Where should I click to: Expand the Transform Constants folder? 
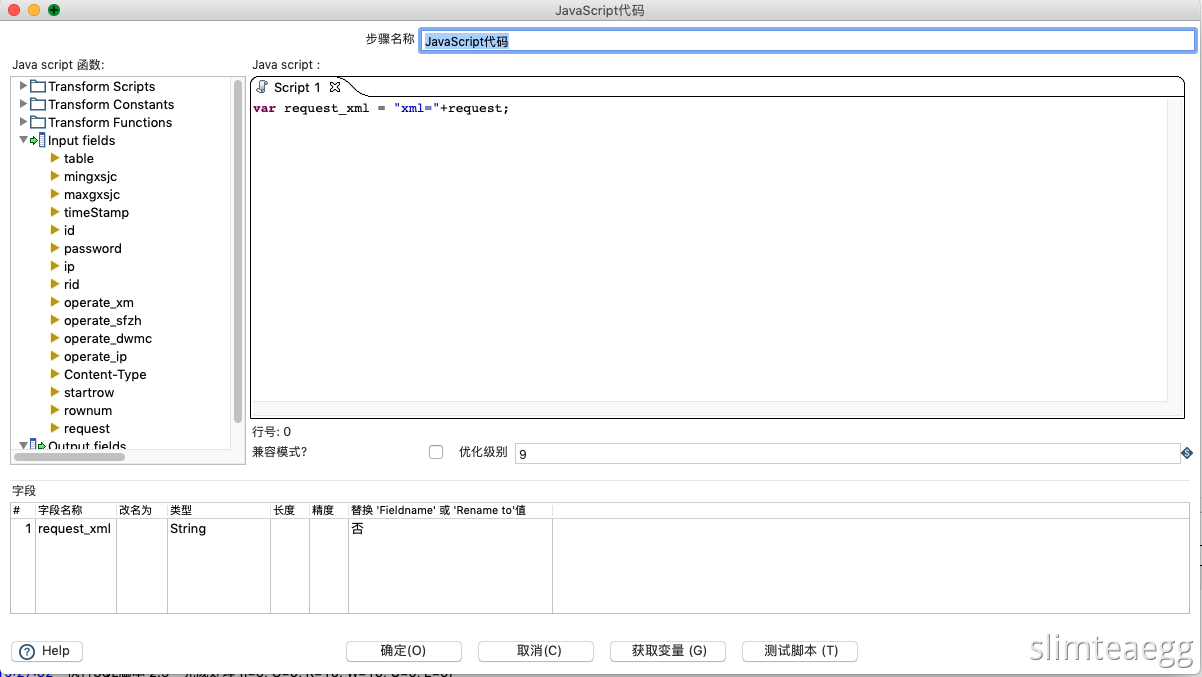23,104
